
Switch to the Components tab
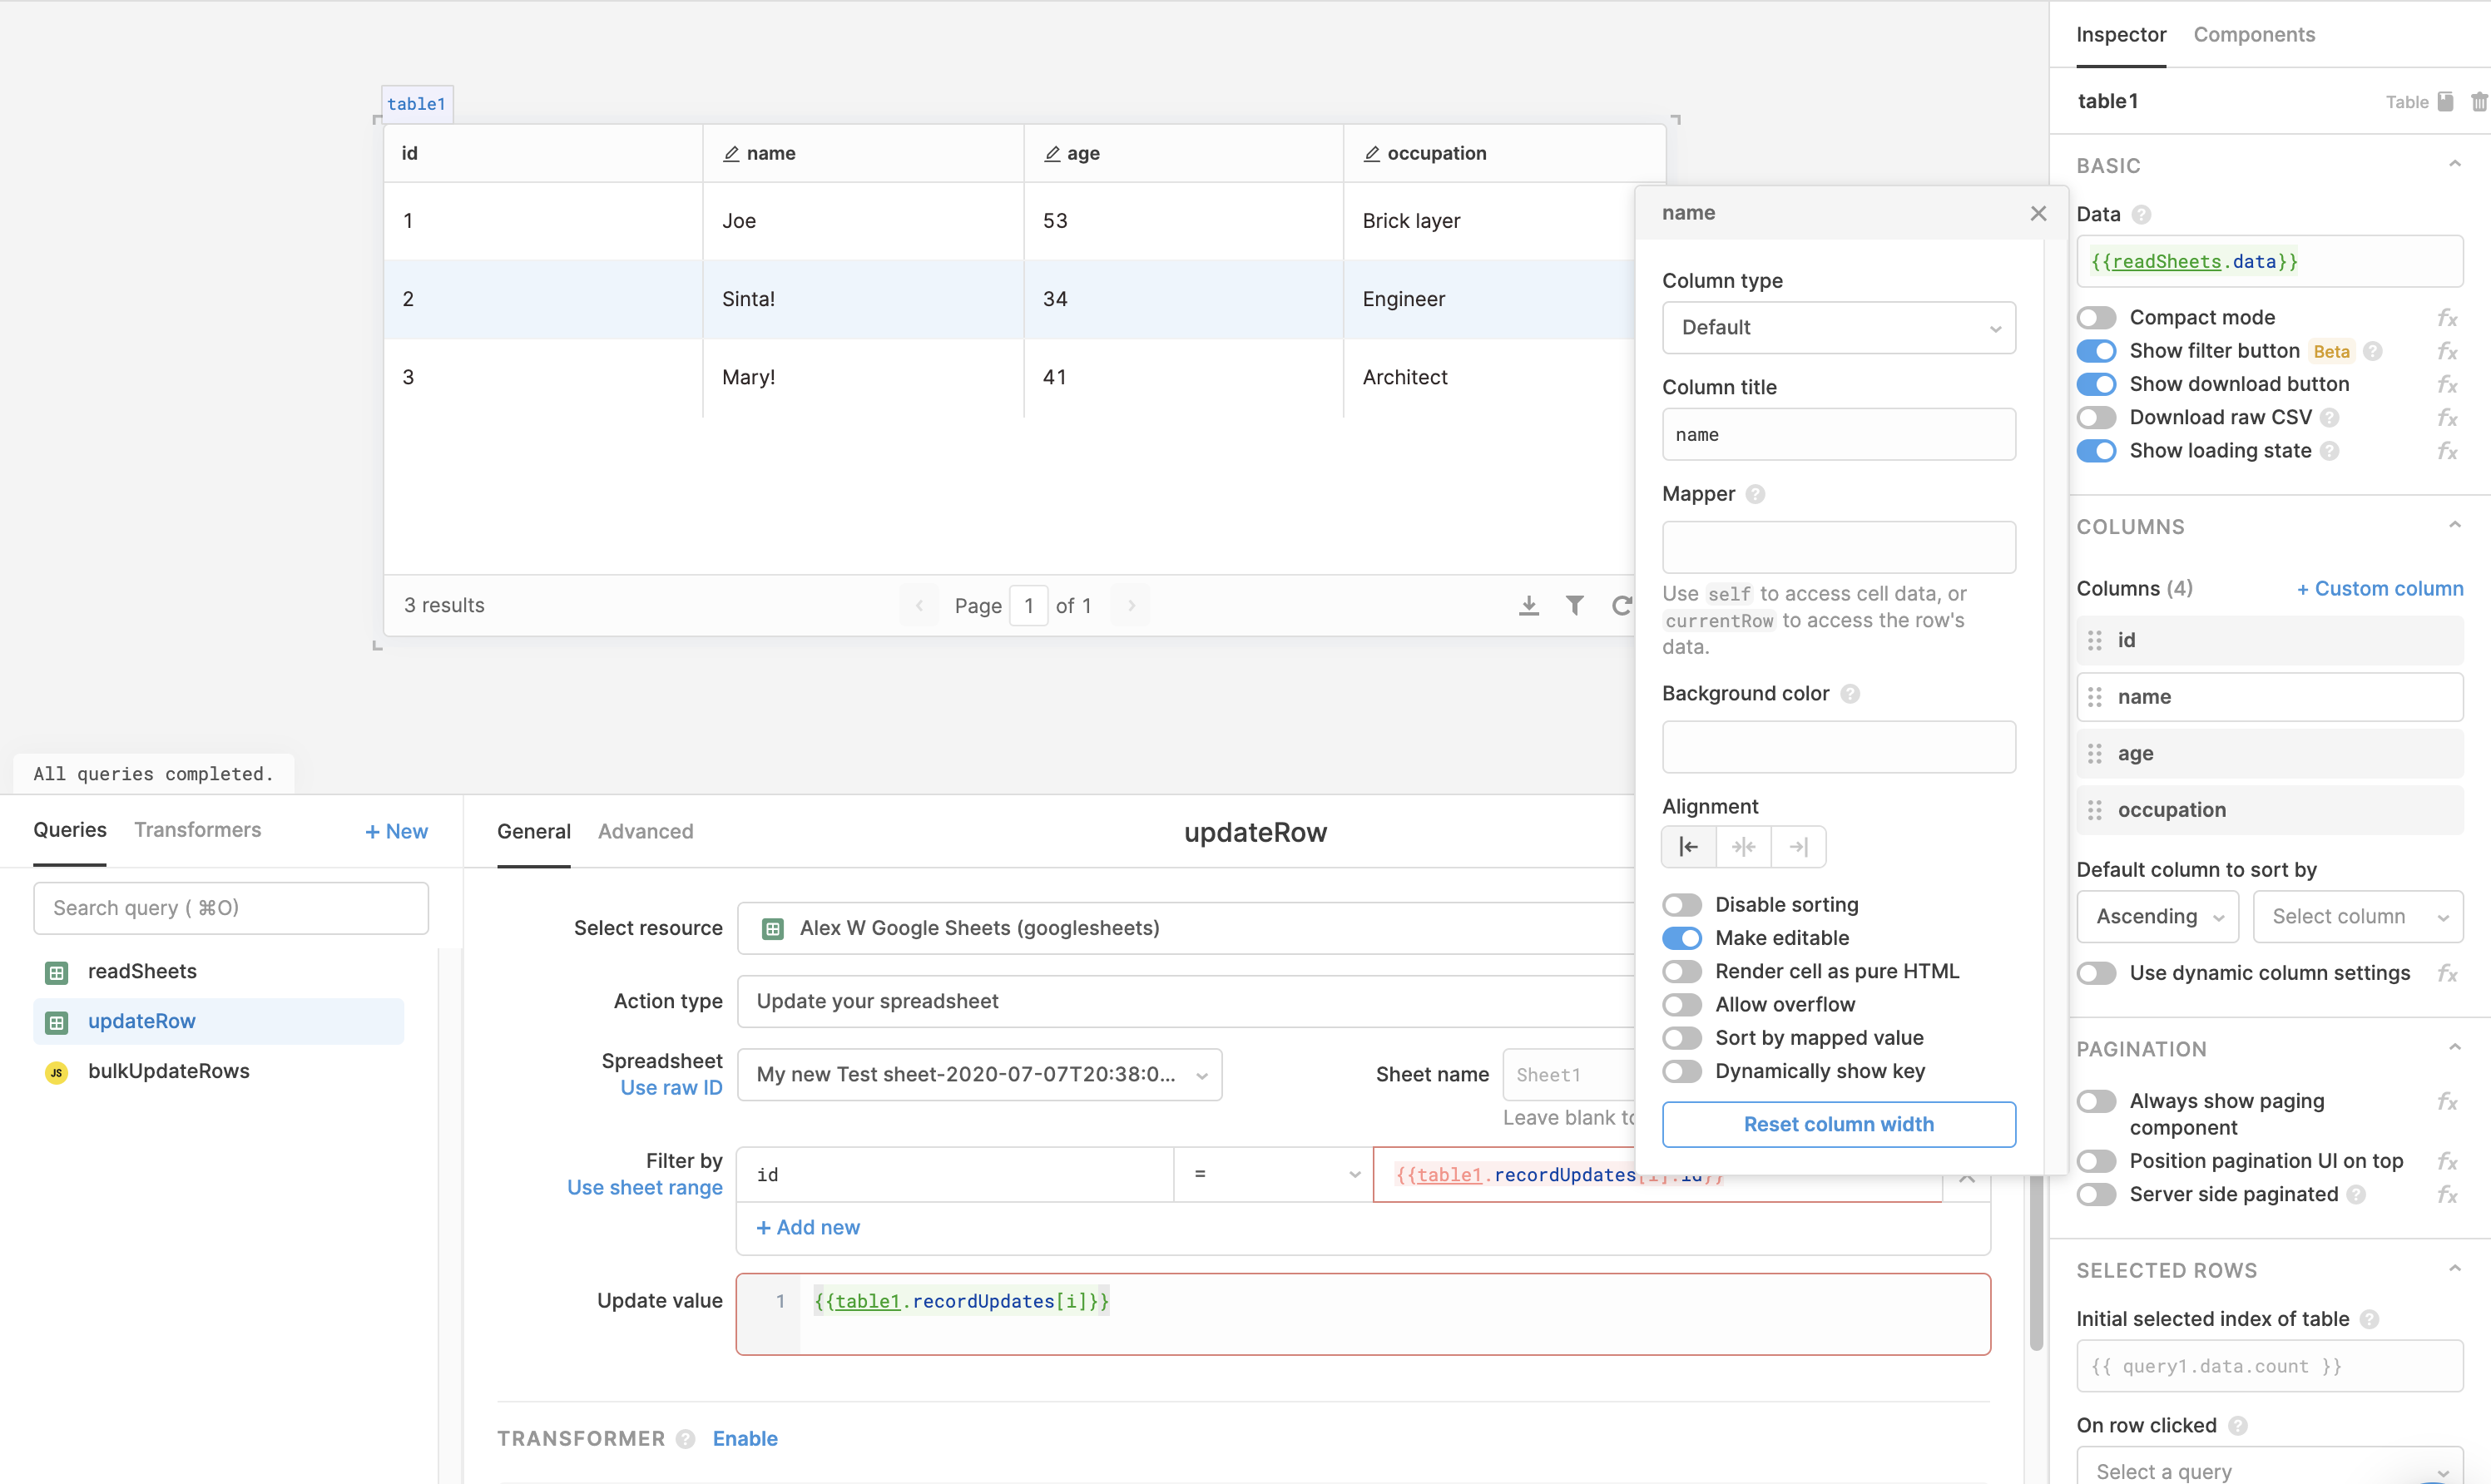point(2253,35)
